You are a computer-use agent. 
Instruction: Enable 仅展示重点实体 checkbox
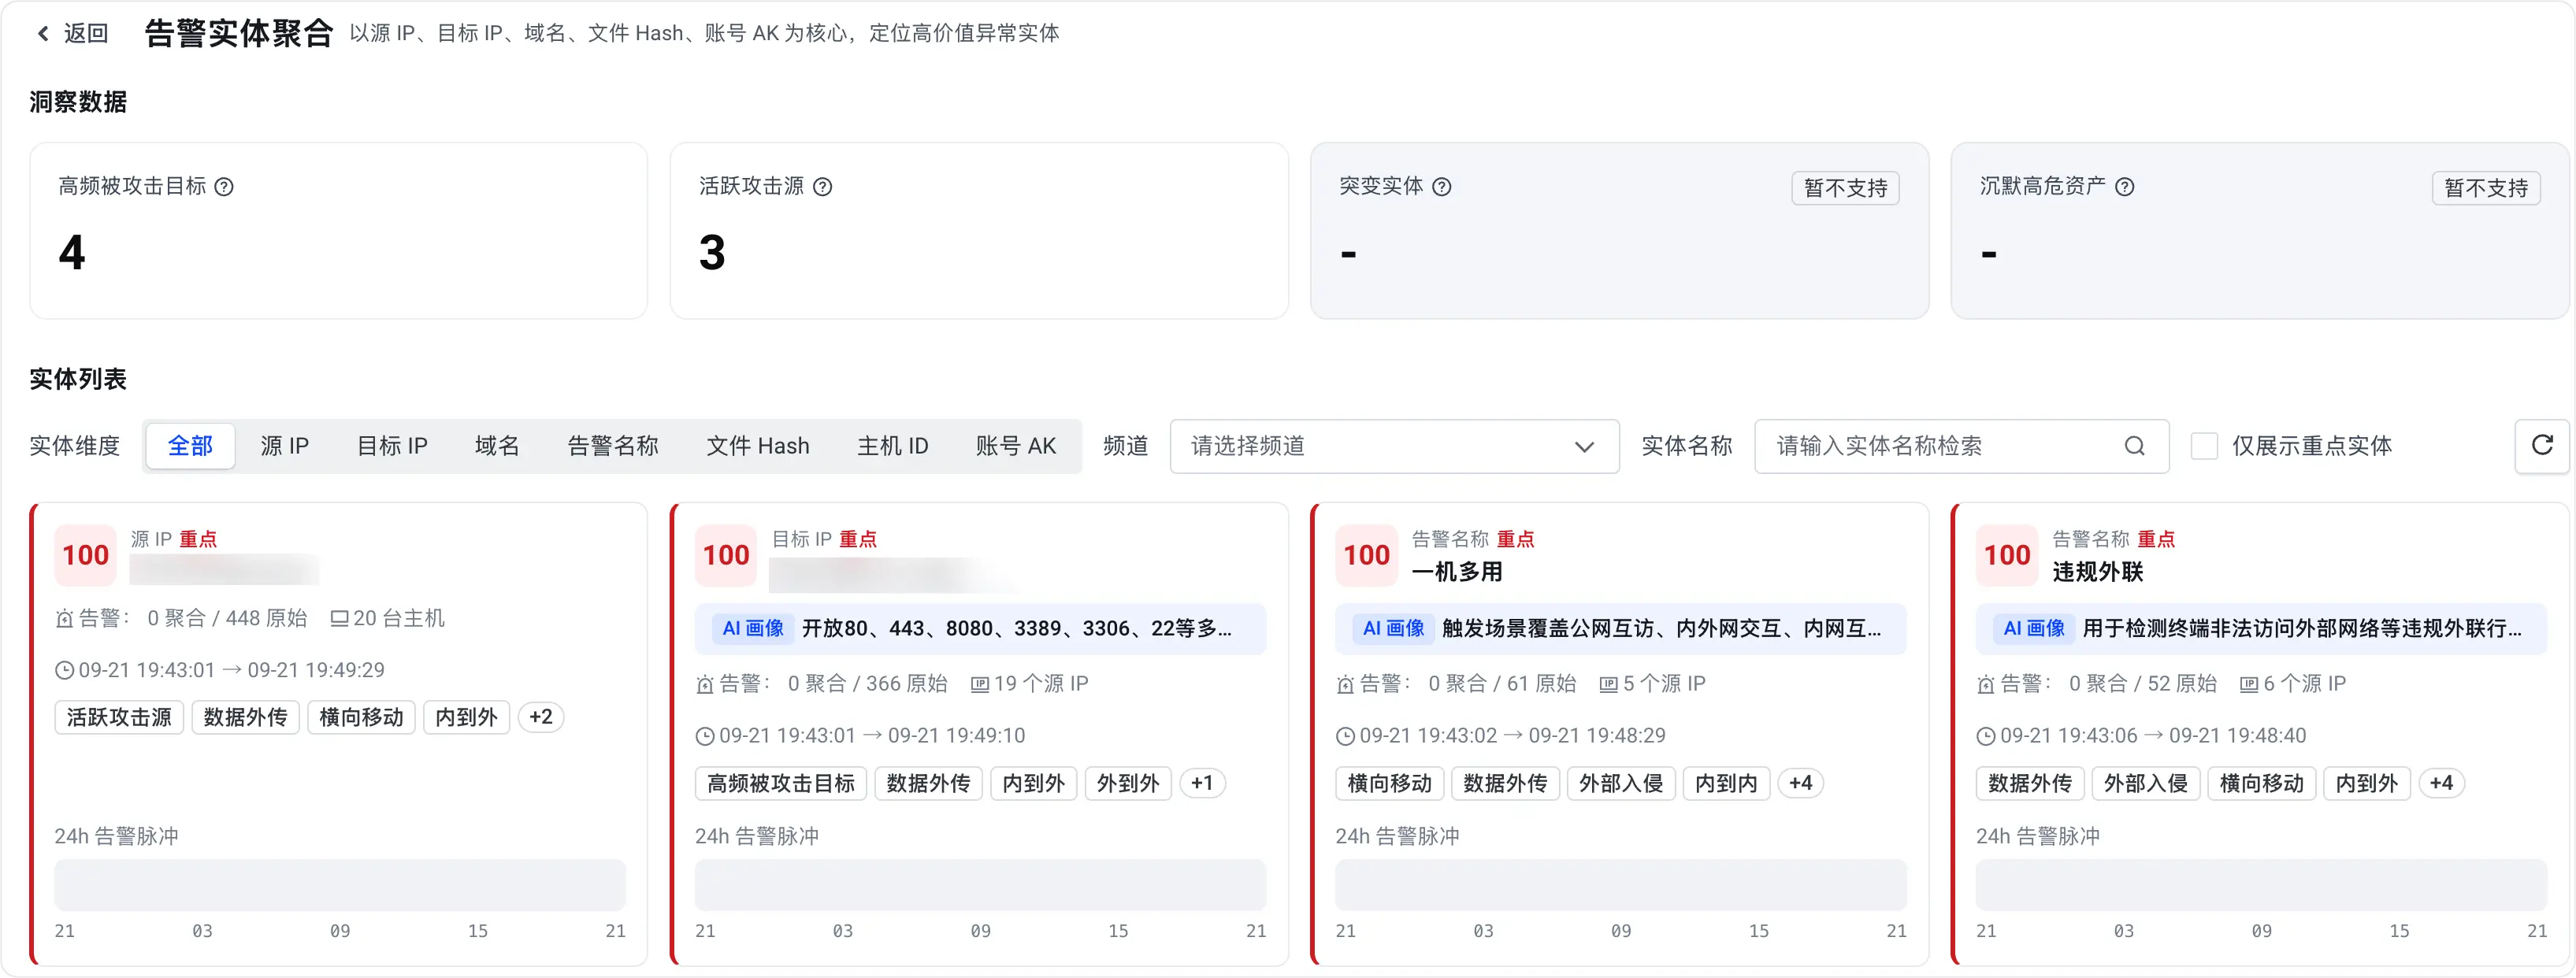(2204, 446)
